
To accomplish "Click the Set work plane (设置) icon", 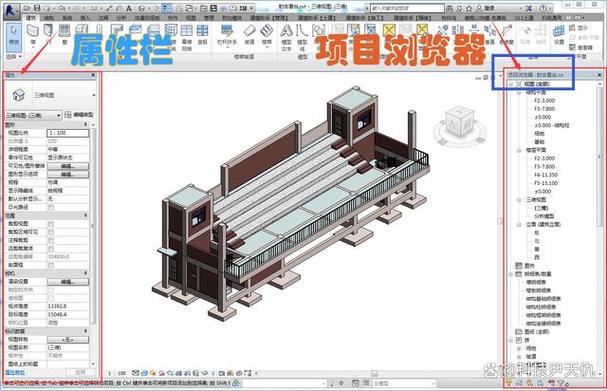I will tap(559, 34).
